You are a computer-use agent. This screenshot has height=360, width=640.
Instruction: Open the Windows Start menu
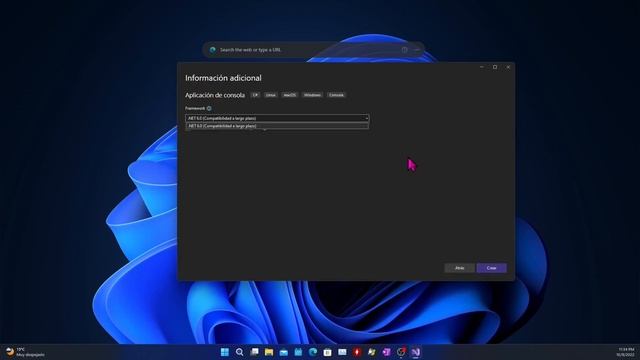(224, 352)
